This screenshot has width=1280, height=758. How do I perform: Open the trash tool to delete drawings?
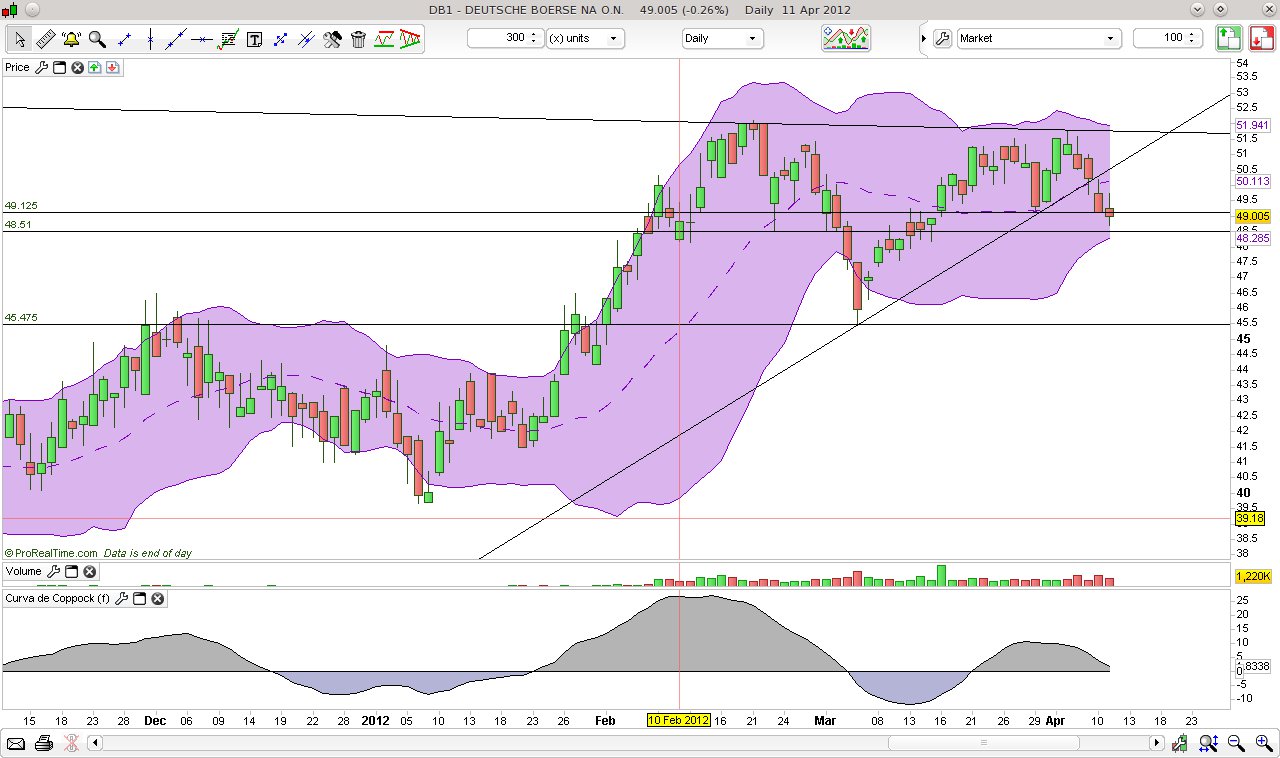358,38
